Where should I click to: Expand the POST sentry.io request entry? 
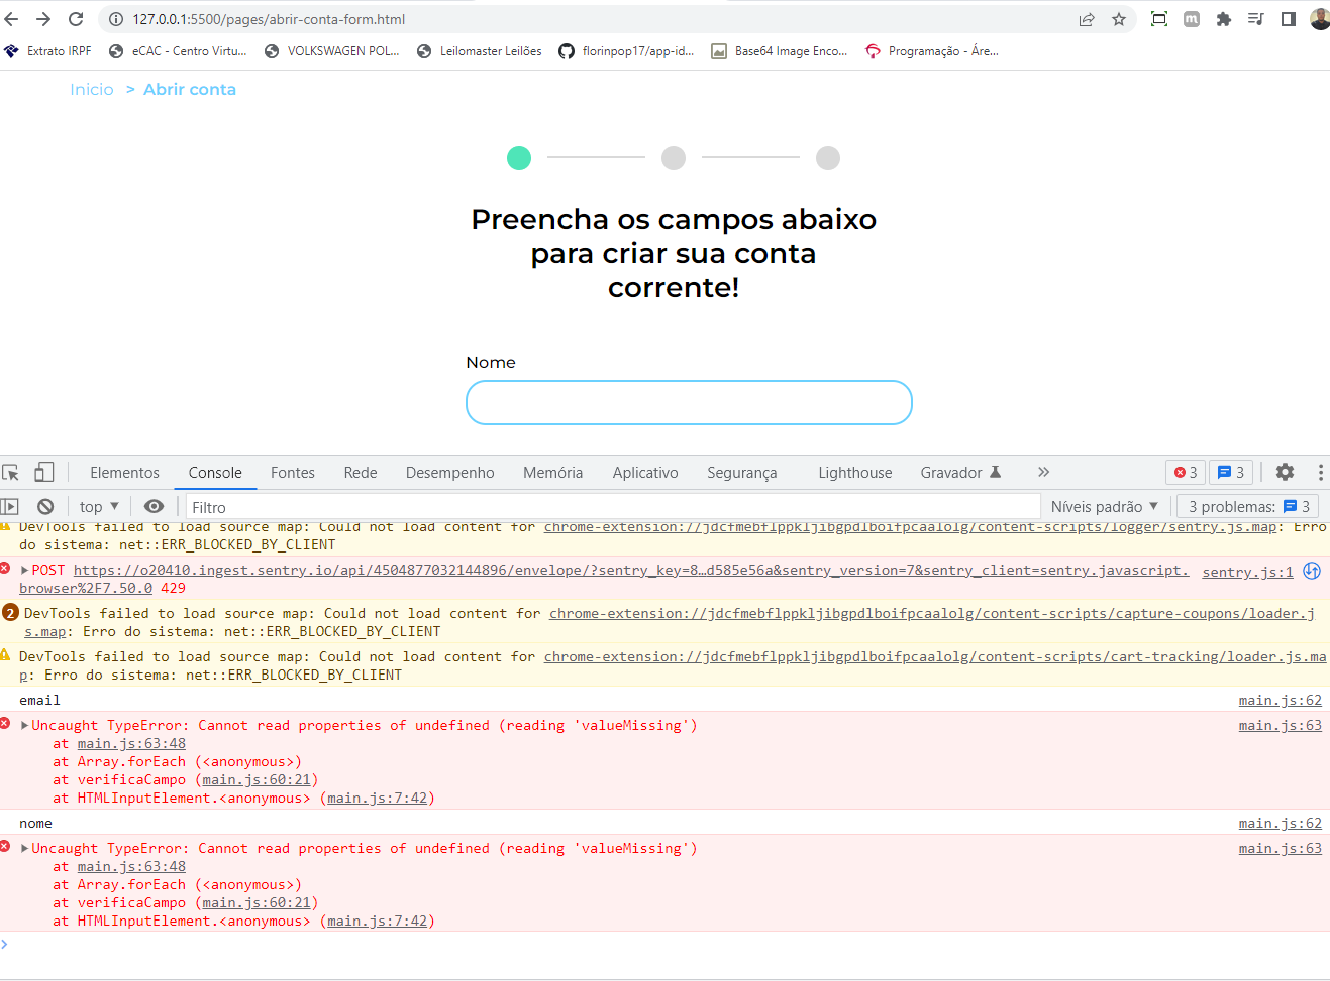[24, 571]
